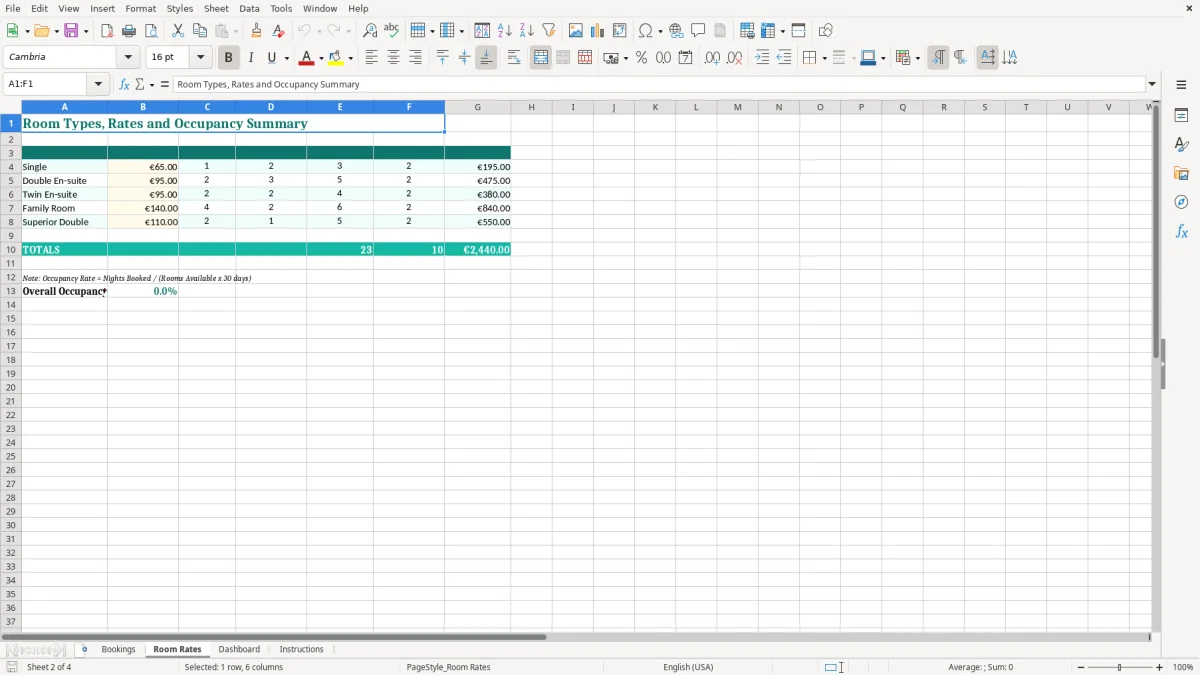
Task: Open the Navigator from the sidebar
Action: tap(1181, 202)
